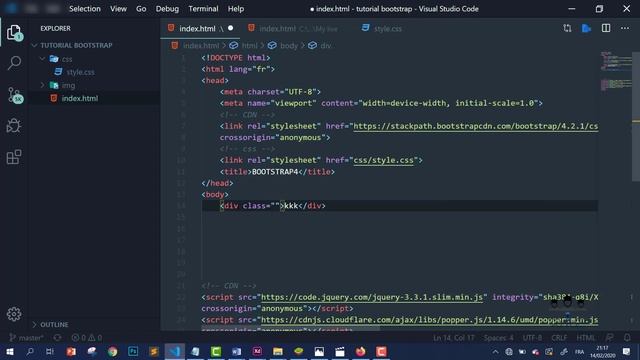640x360 pixels.
Task: Open Firefox from the taskbar
Action: pyautogui.click(x=360, y=351)
